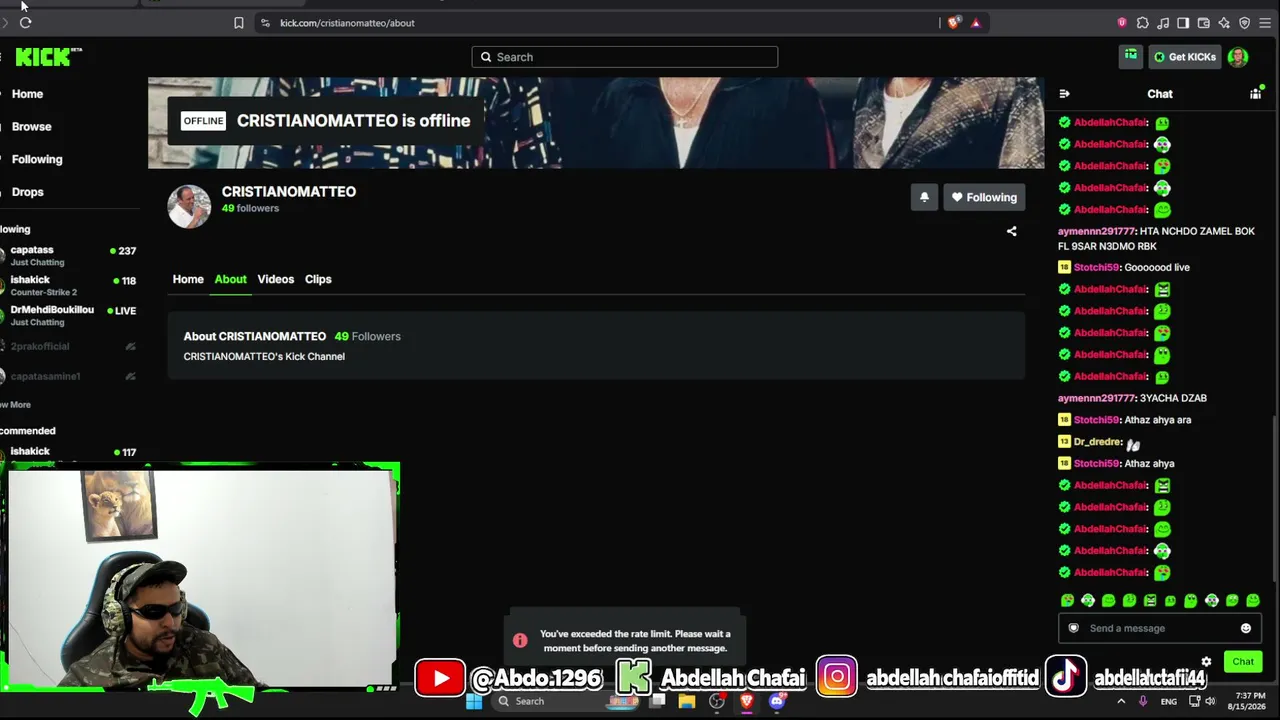Click the microphone icon in system tray
The height and width of the screenshot is (720, 1280).
click(x=1143, y=701)
